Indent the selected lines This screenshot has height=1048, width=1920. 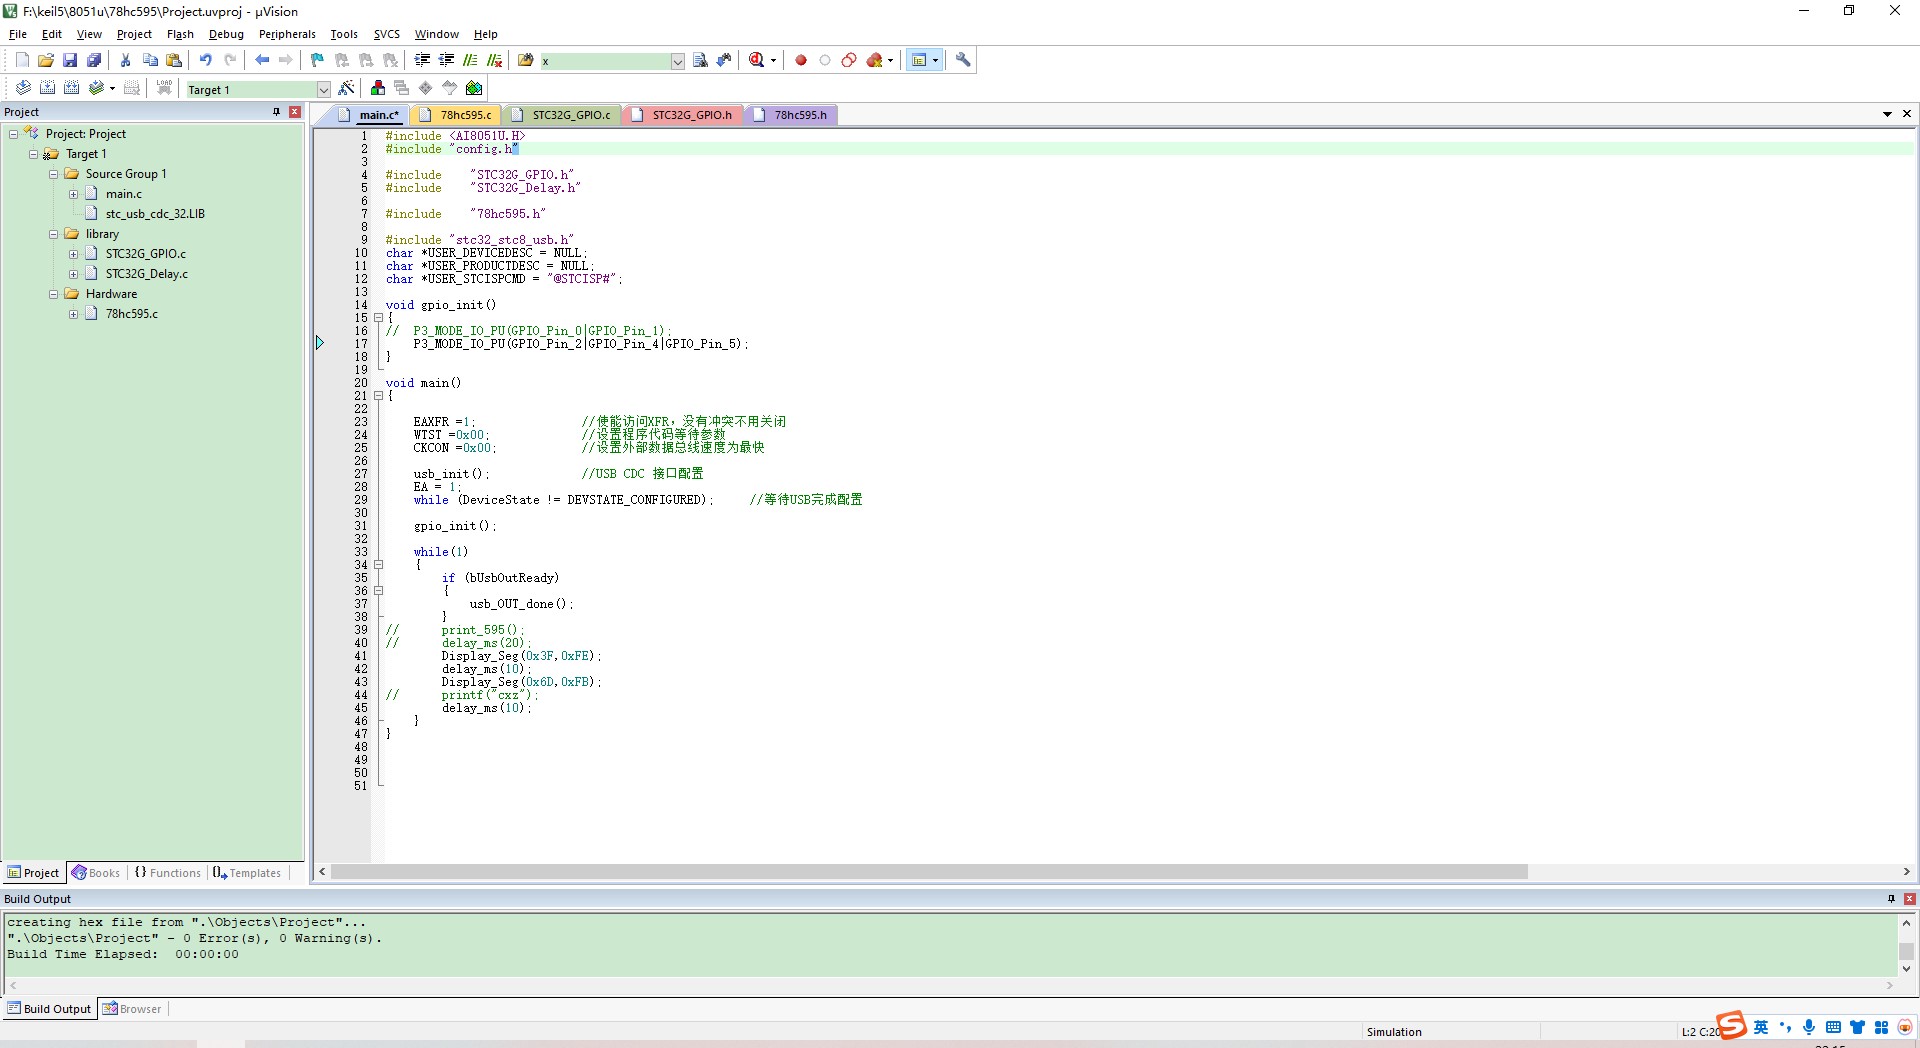pyautogui.click(x=422, y=60)
